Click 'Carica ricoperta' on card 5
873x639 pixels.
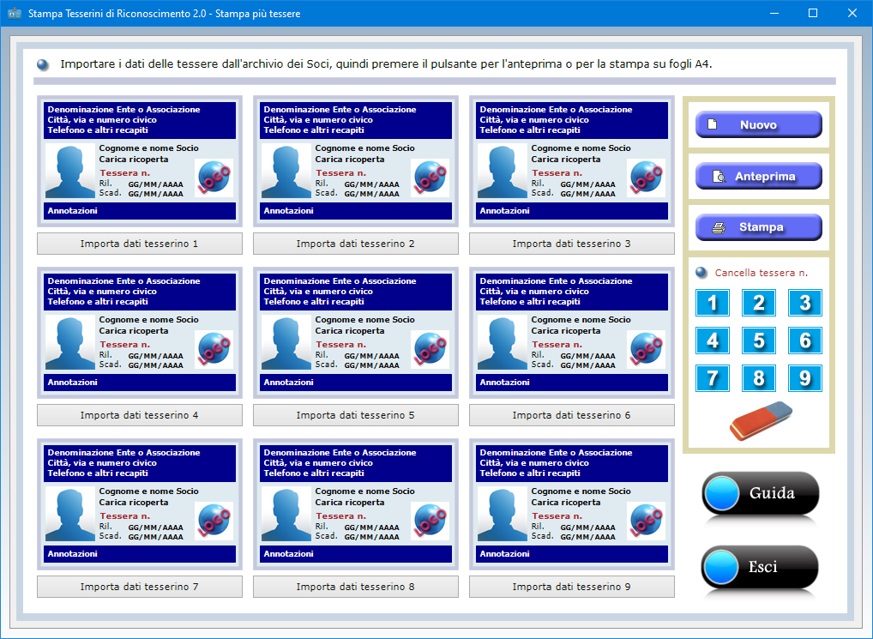(350, 331)
